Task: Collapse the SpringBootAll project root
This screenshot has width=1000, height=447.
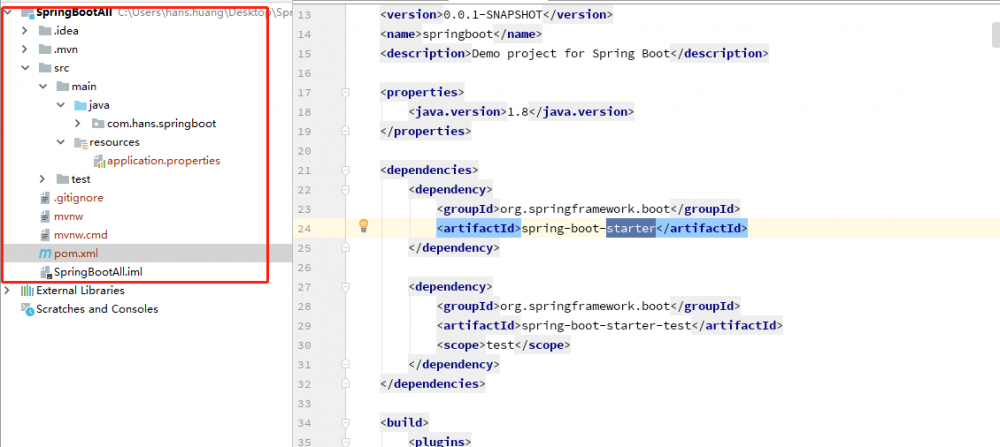Action: 7,12
